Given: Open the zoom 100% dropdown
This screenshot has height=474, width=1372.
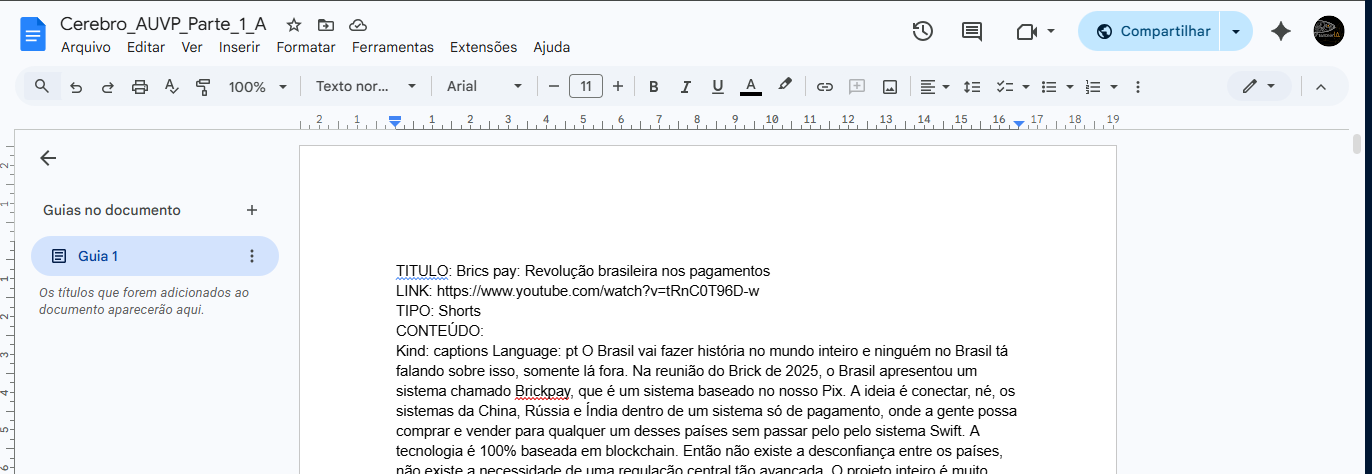Looking at the screenshot, I should 257,87.
